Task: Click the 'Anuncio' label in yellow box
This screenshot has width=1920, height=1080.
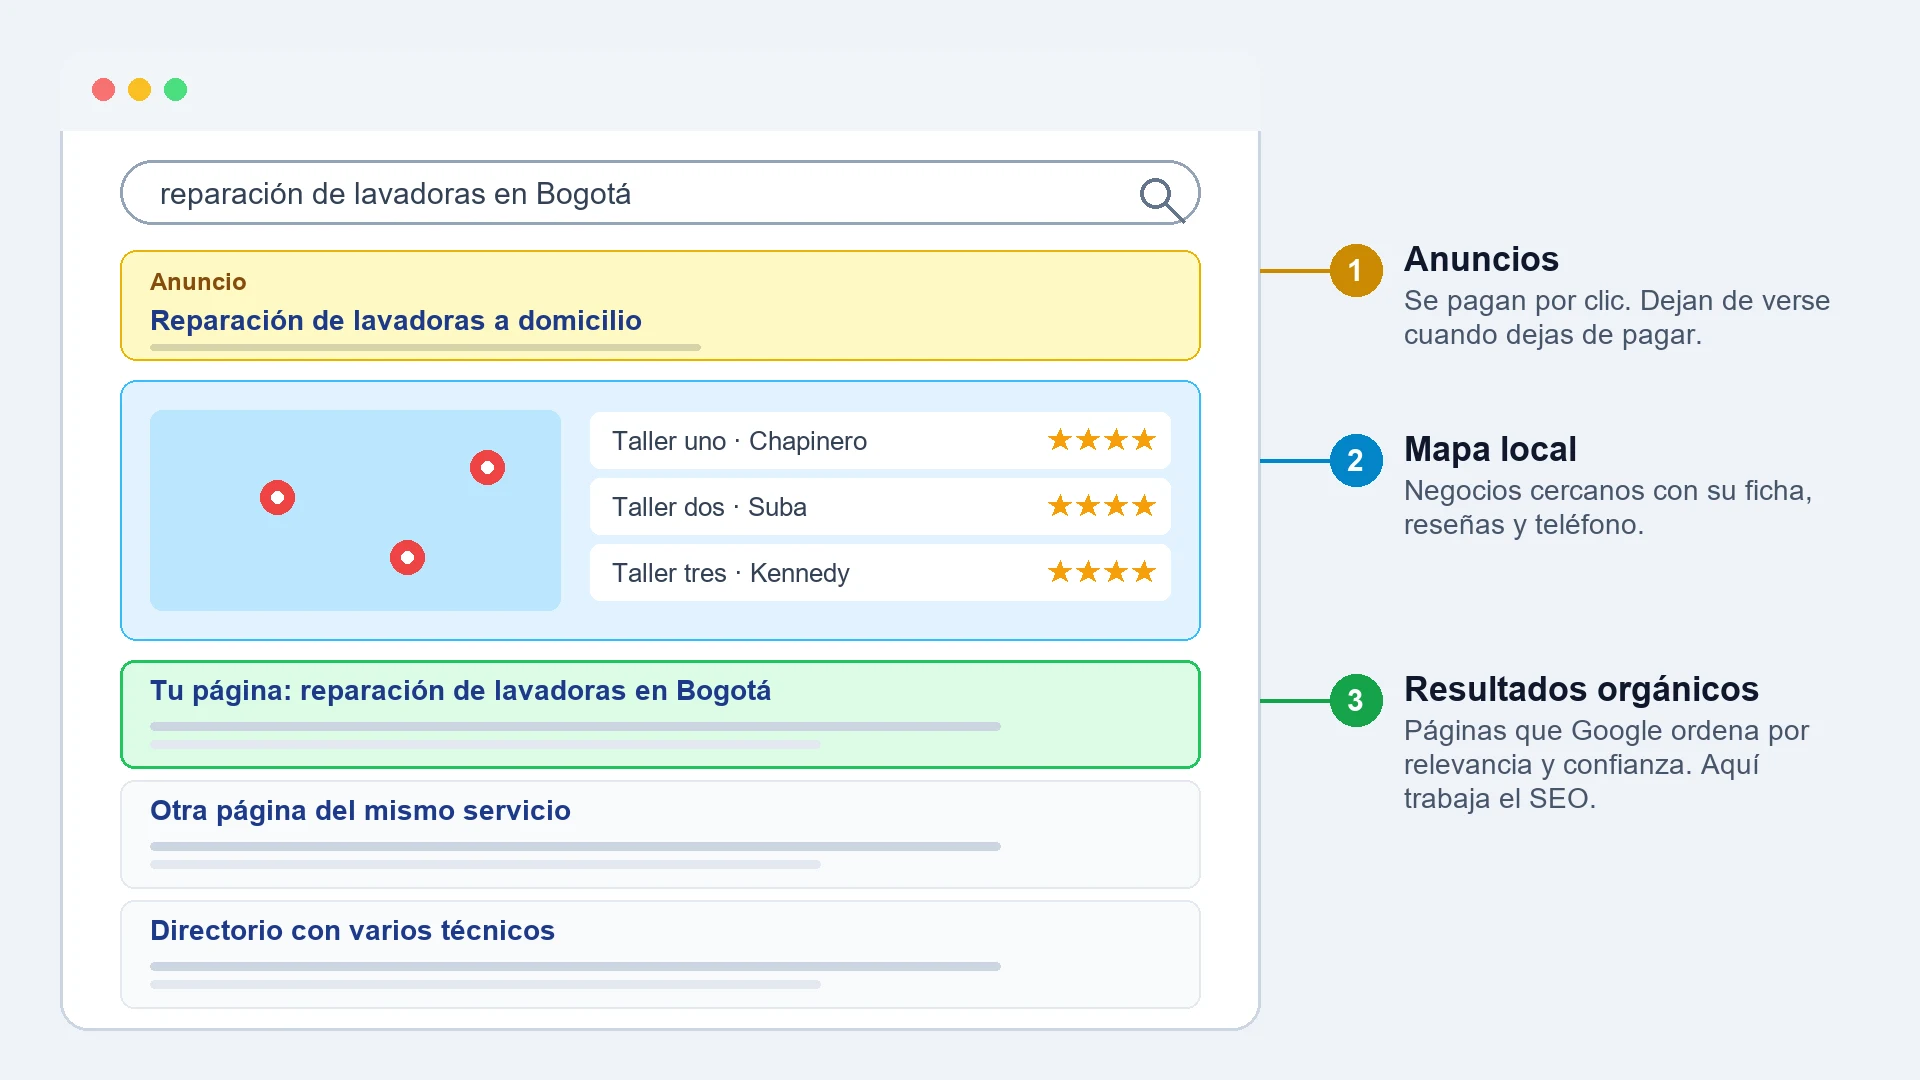Action: coord(198,282)
